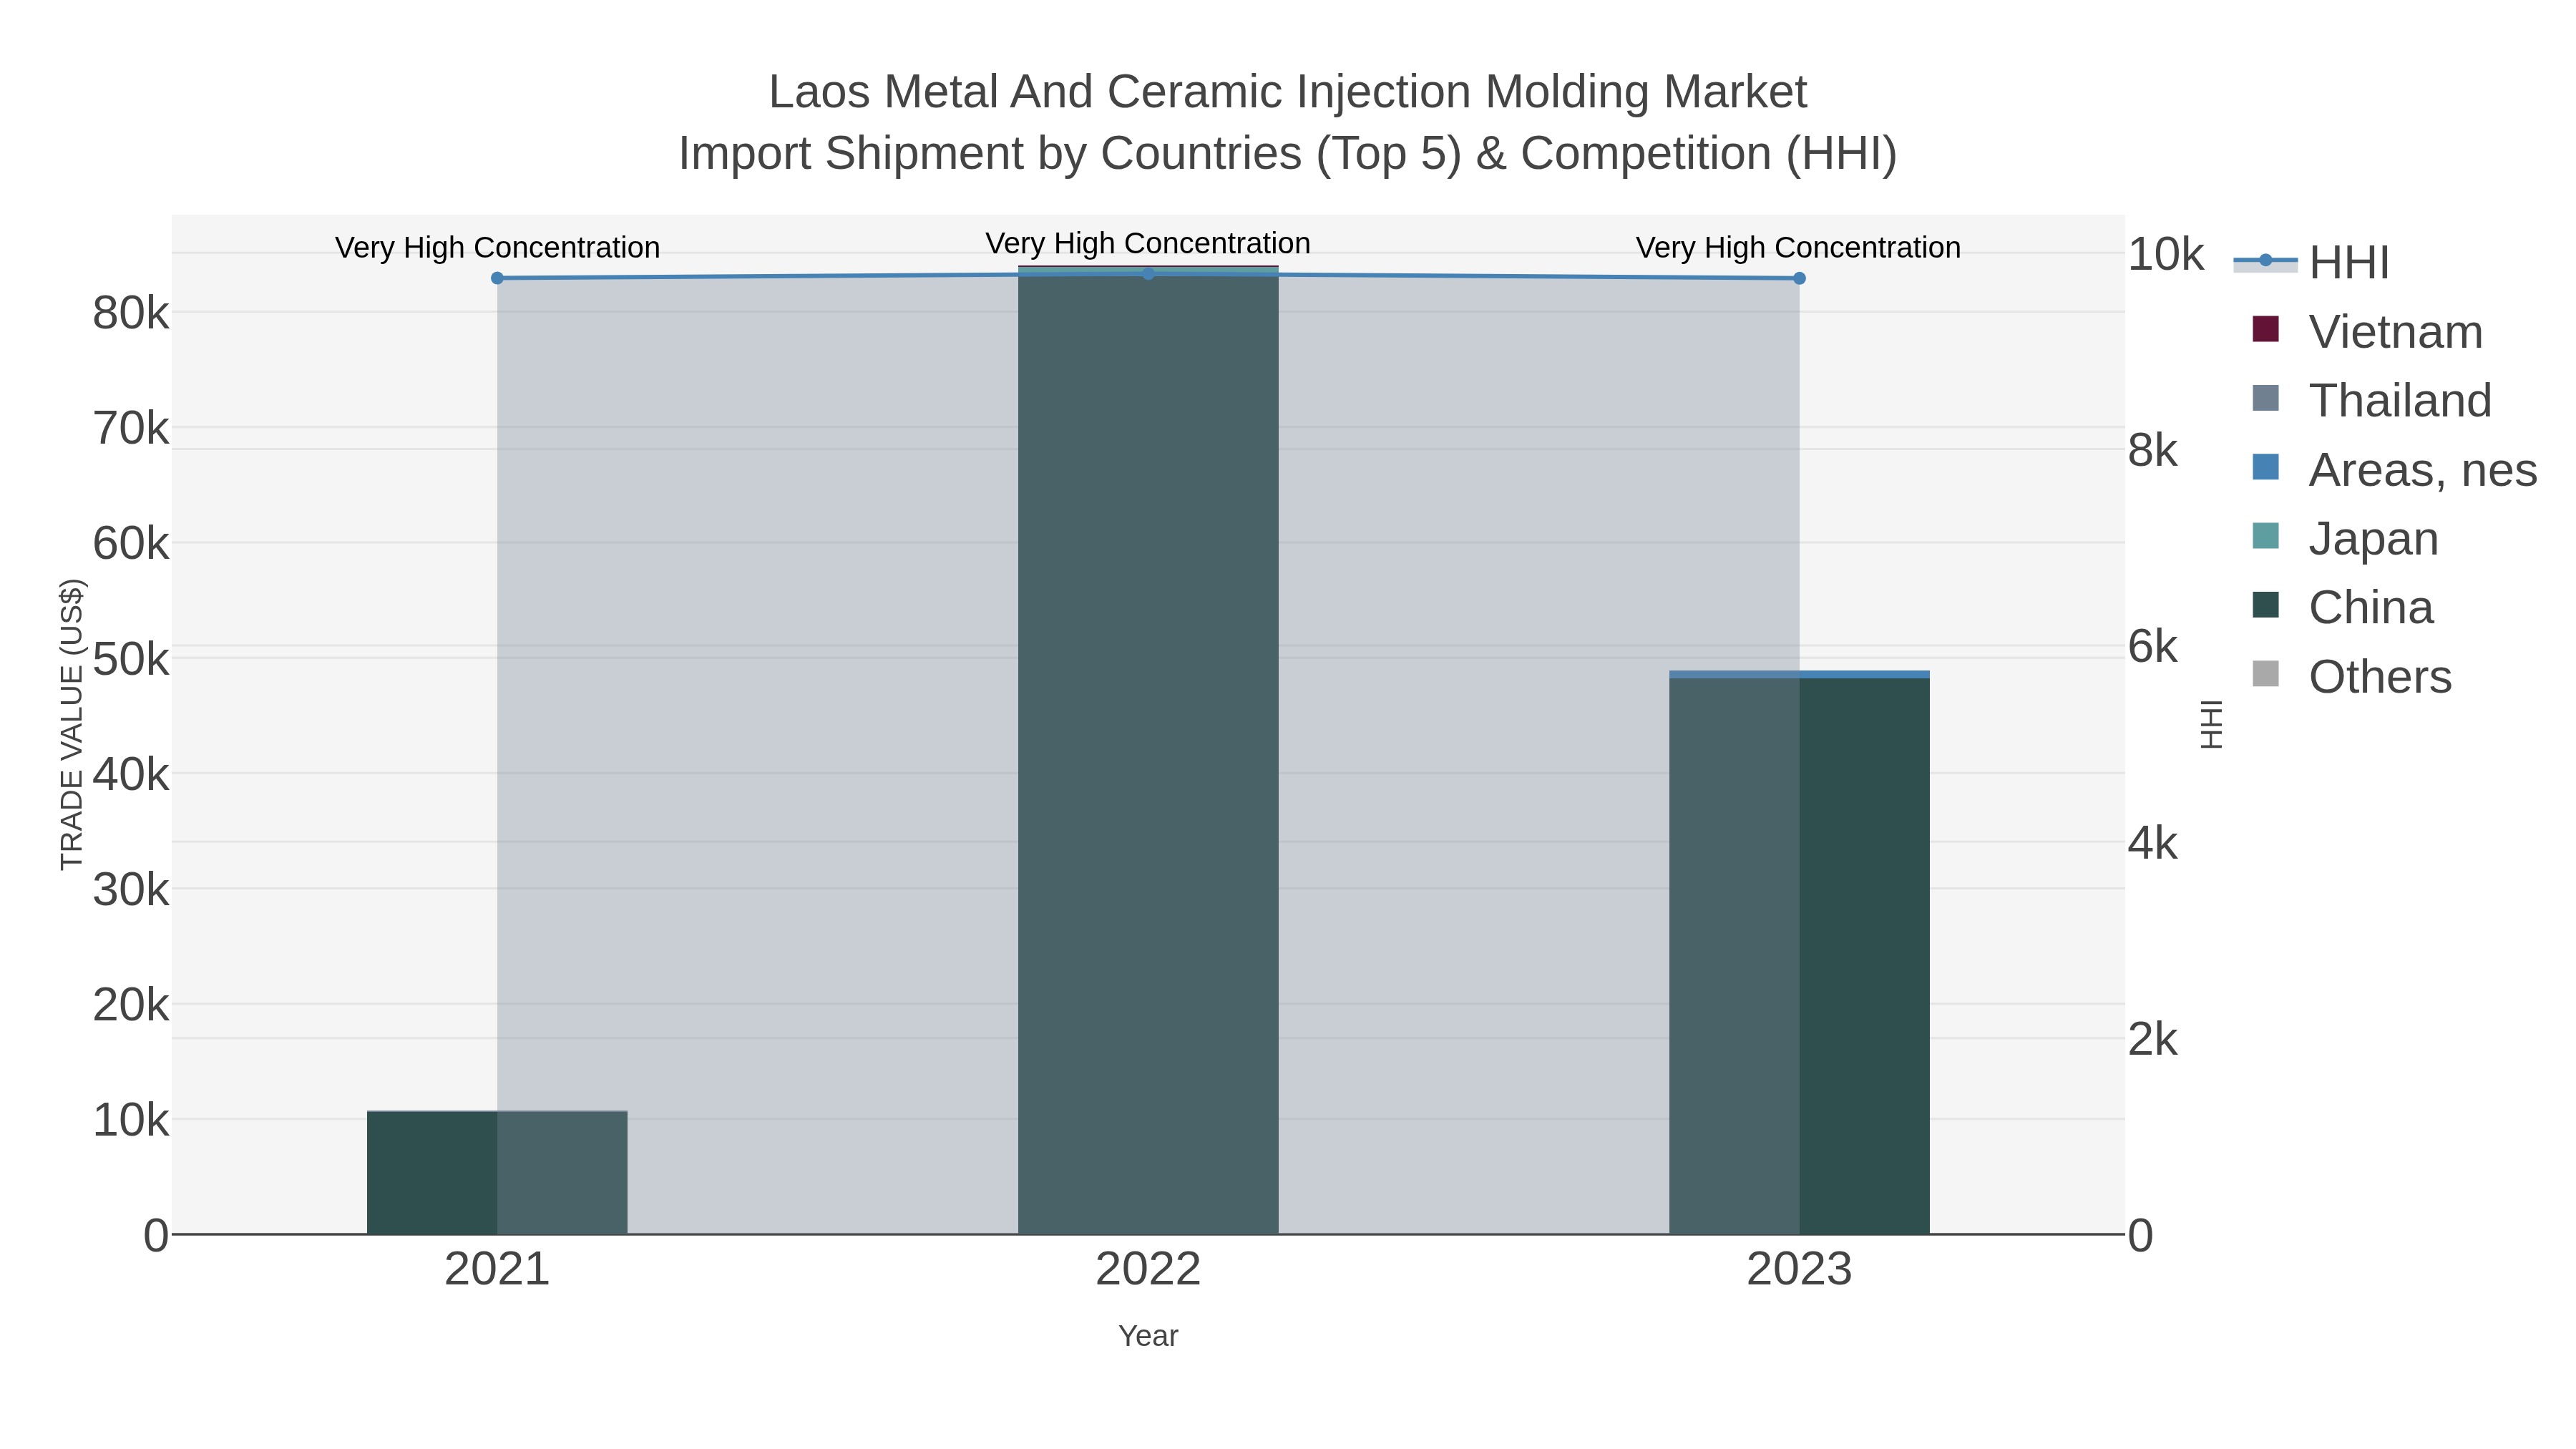Click the Areas, nes segment atop 2023 bar
The height and width of the screenshot is (1449, 2576).
1799,675
